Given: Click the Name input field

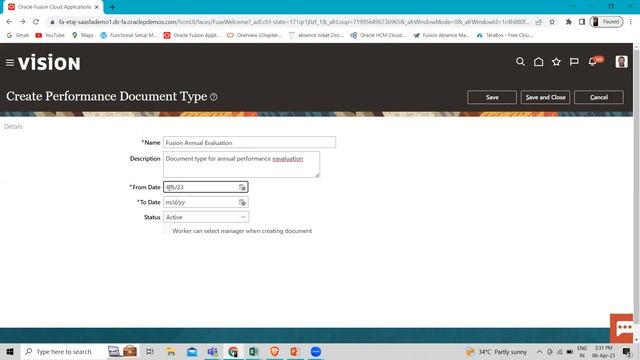Looking at the screenshot, I should pyautogui.click(x=249, y=142).
